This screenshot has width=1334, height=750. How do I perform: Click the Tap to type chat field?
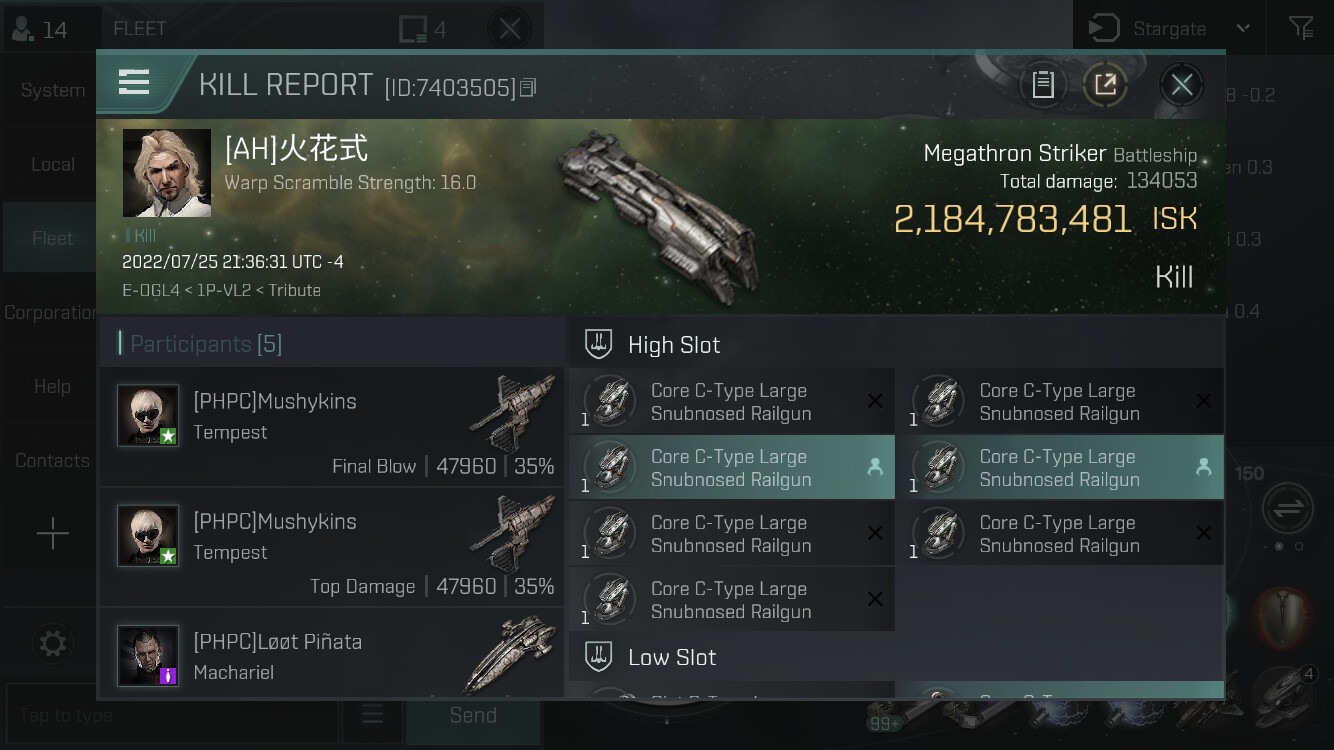point(172,715)
